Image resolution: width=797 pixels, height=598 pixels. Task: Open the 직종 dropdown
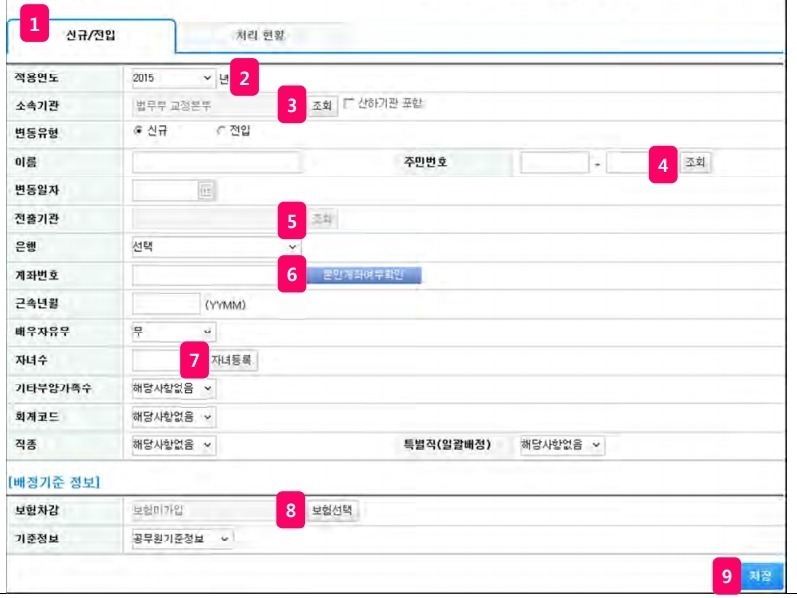click(174, 445)
